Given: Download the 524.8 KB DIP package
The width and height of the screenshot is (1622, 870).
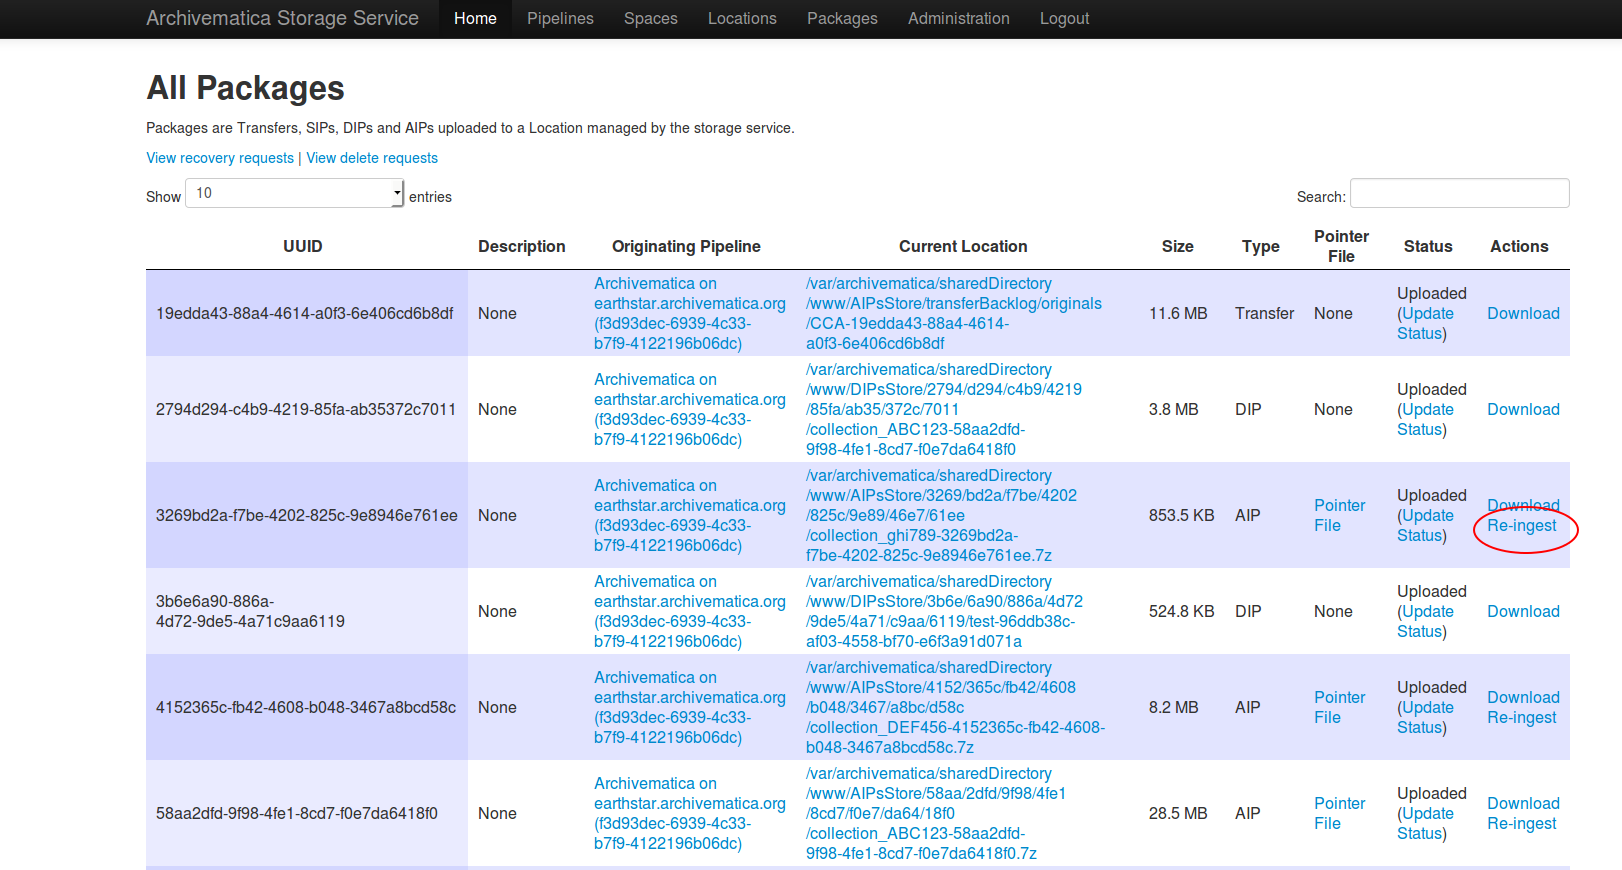Looking at the screenshot, I should (x=1522, y=612).
